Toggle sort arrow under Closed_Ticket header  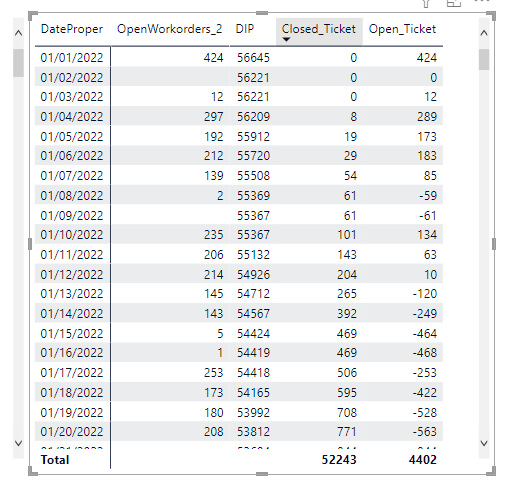click(286, 39)
